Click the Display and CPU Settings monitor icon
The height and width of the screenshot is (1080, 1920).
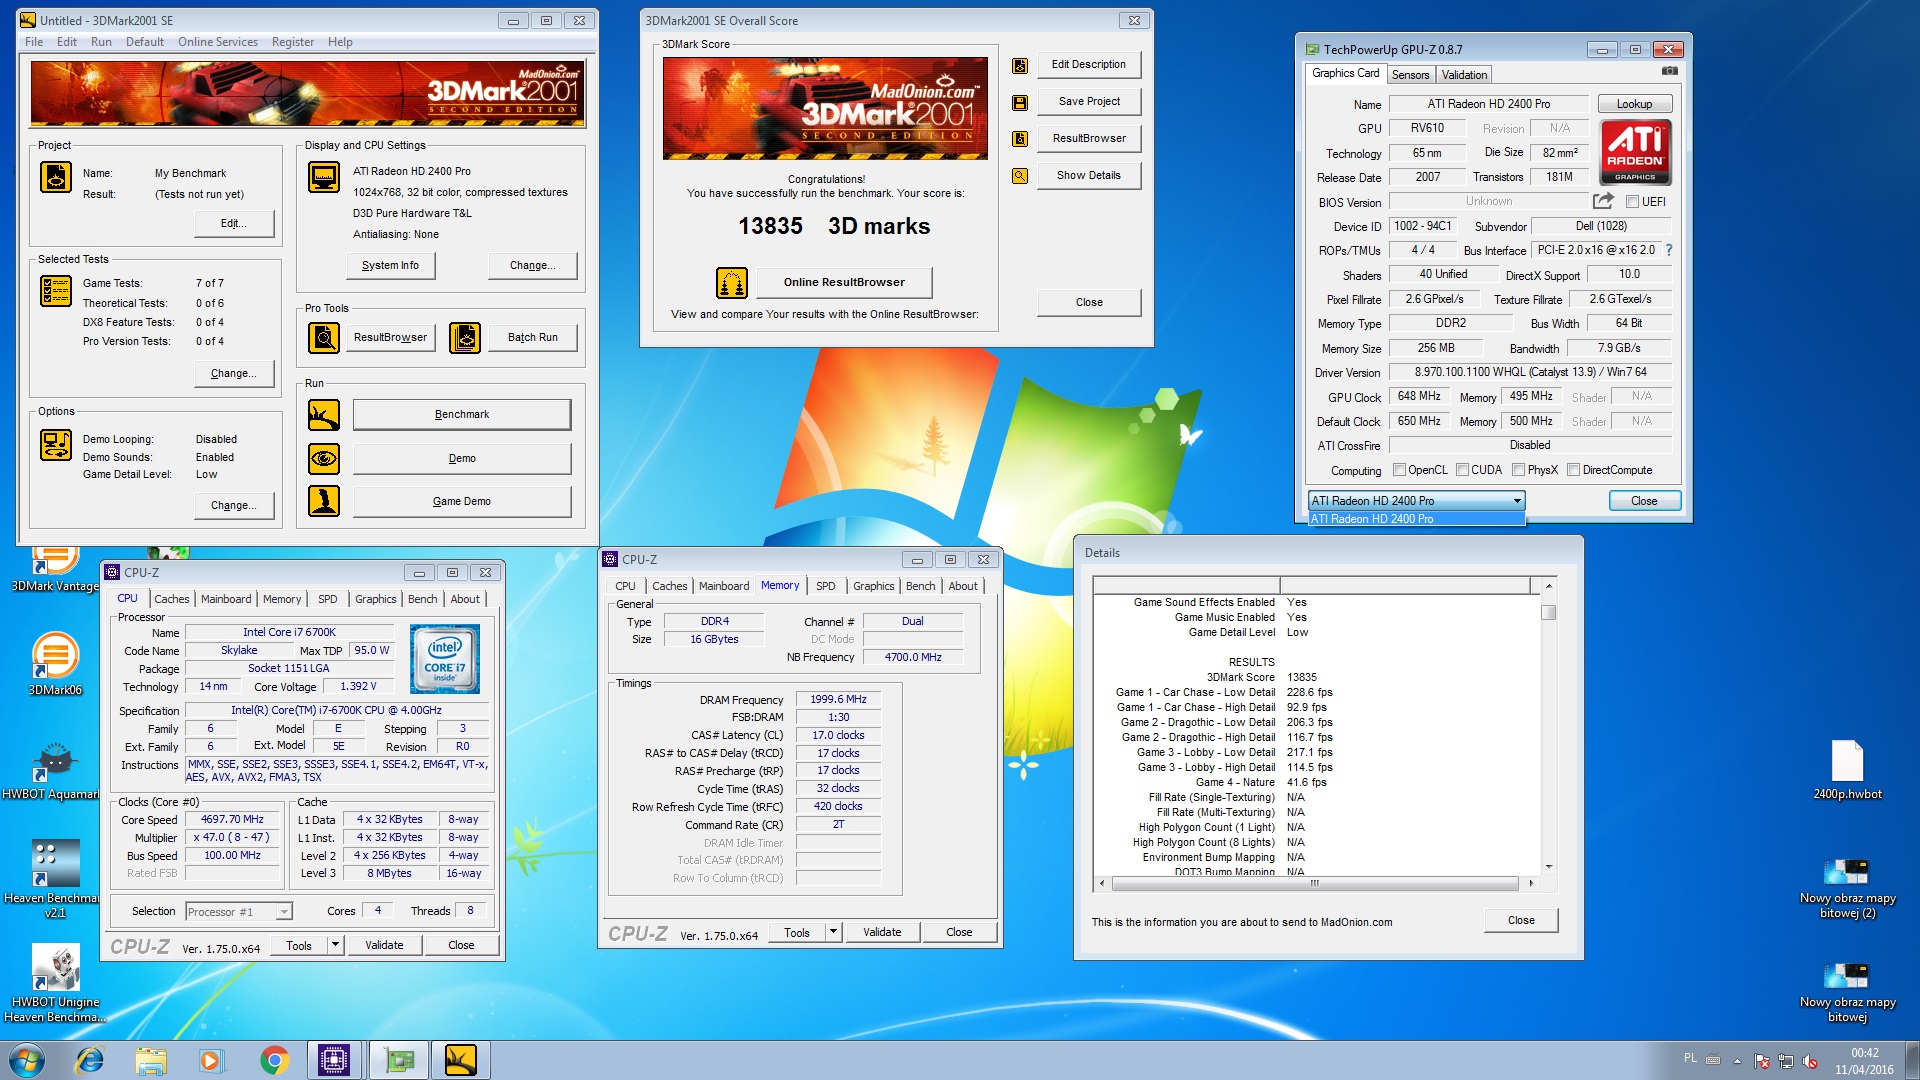click(324, 177)
